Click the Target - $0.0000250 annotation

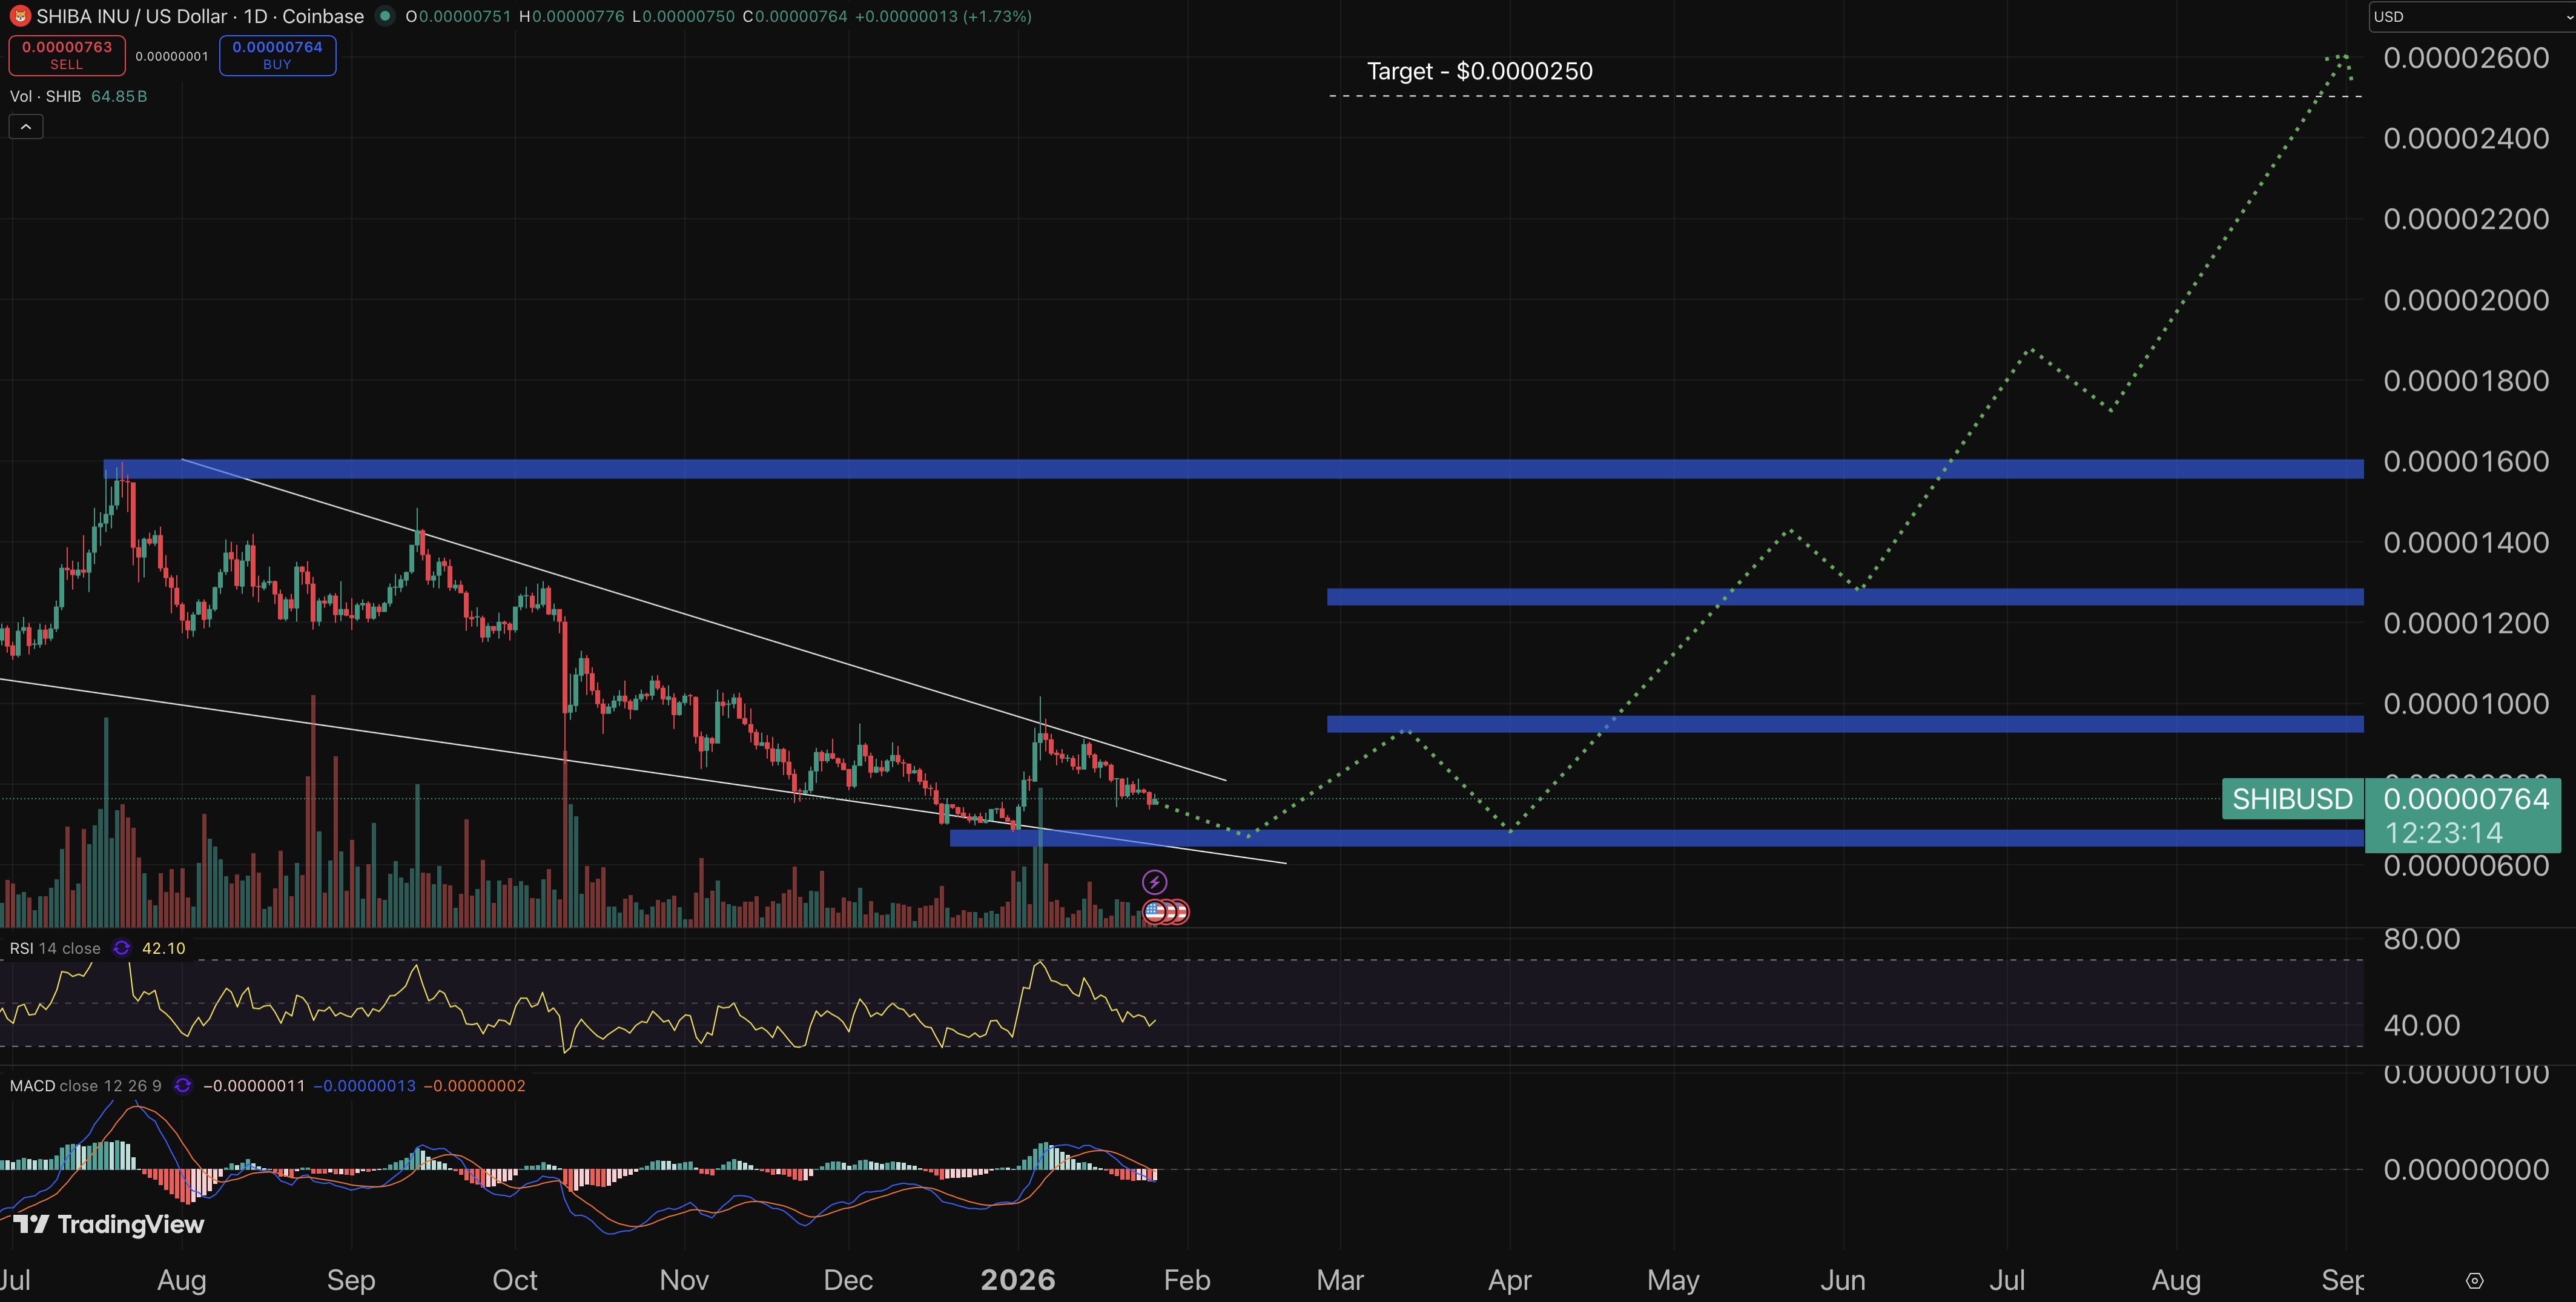tap(1479, 70)
